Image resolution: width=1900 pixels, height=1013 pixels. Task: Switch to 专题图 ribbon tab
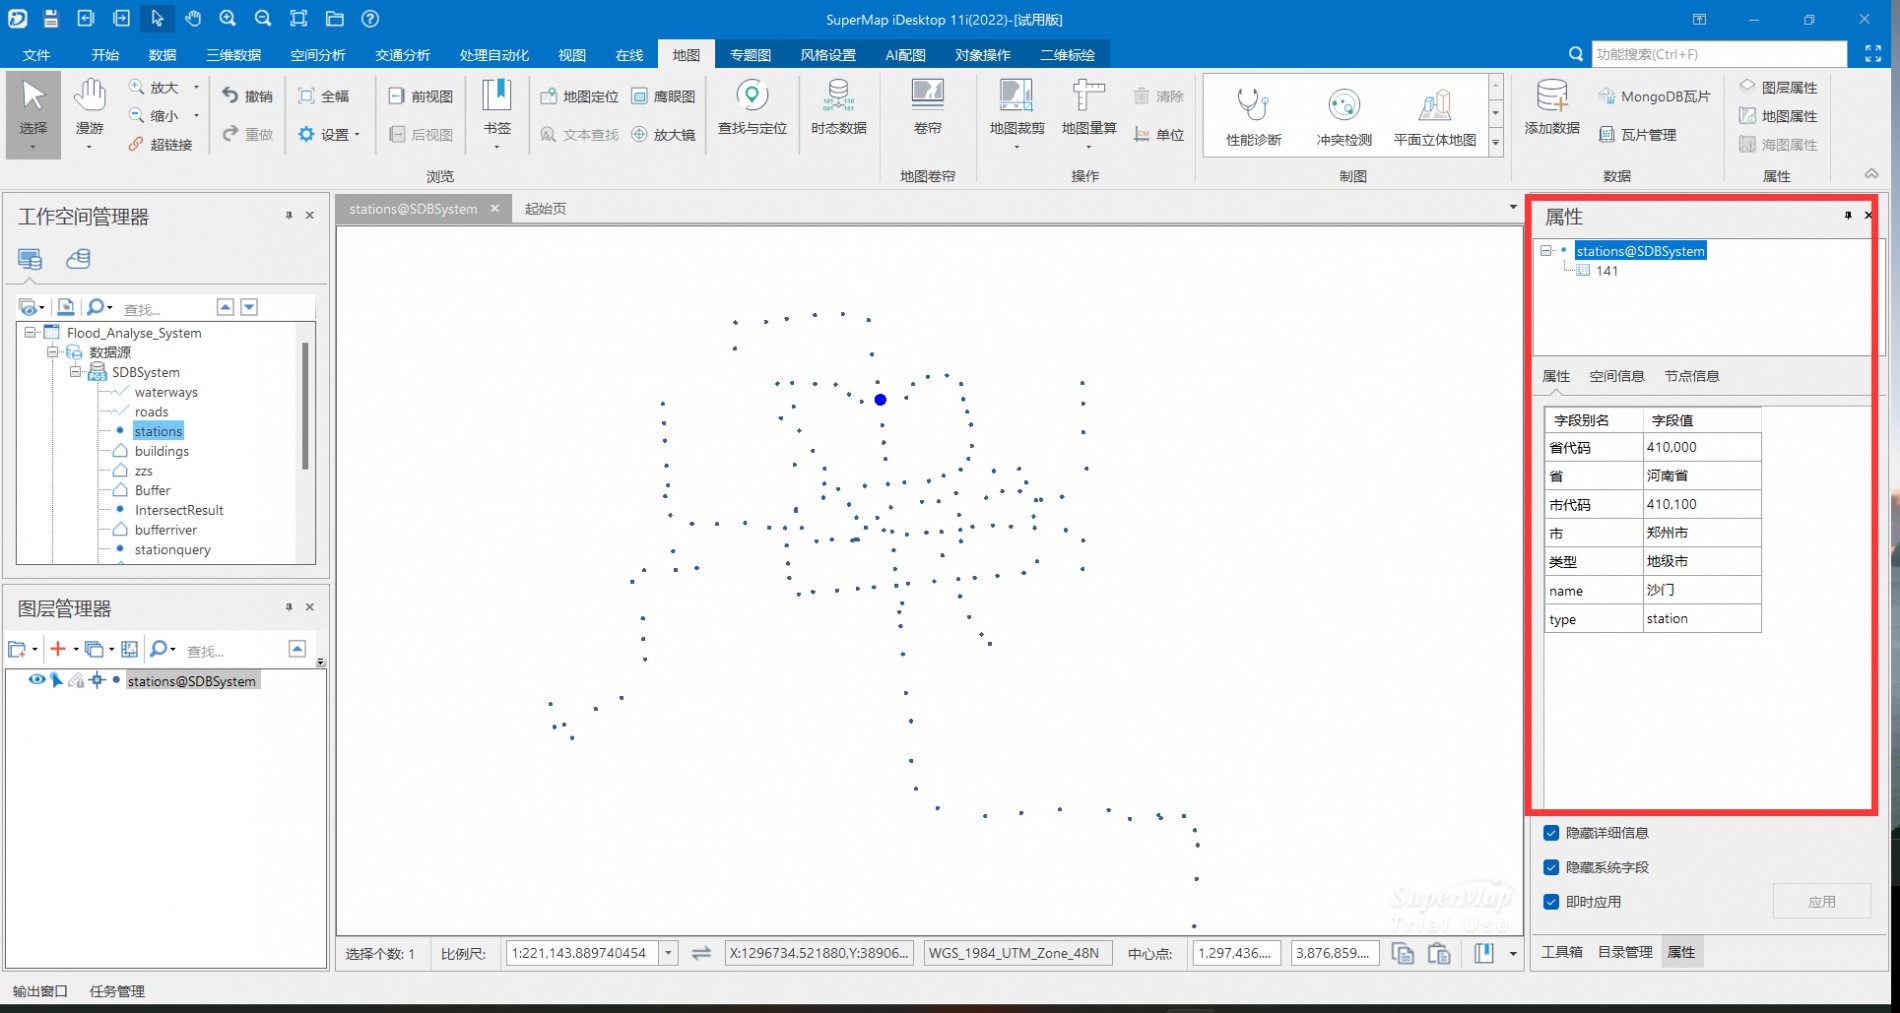click(750, 55)
